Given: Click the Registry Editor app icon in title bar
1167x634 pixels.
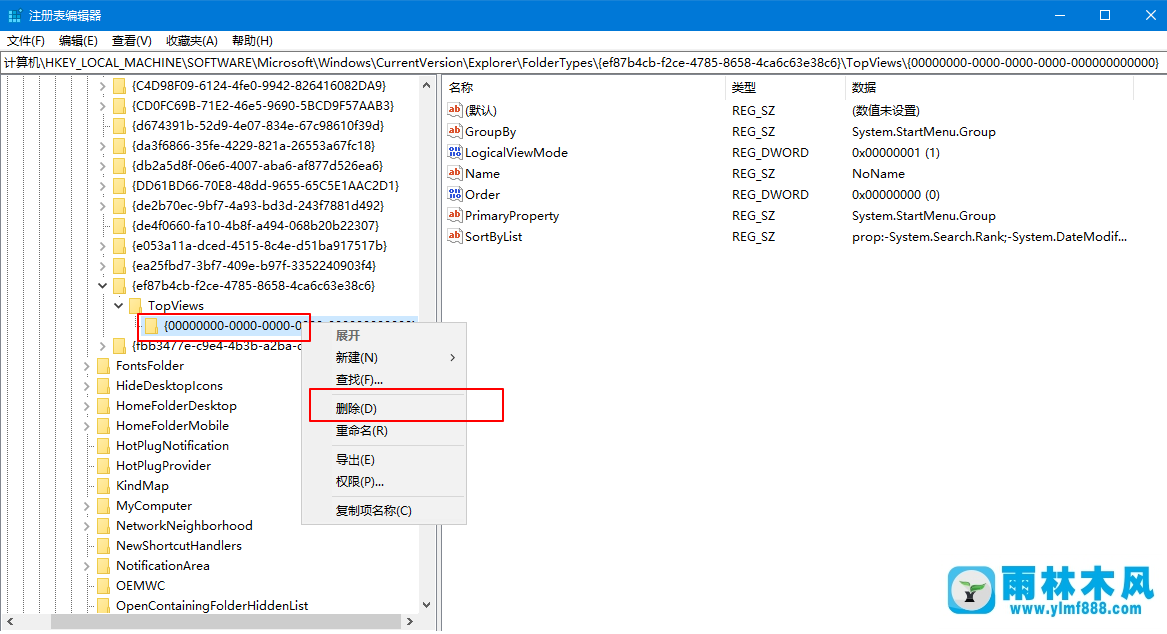Looking at the screenshot, I should pos(14,16).
